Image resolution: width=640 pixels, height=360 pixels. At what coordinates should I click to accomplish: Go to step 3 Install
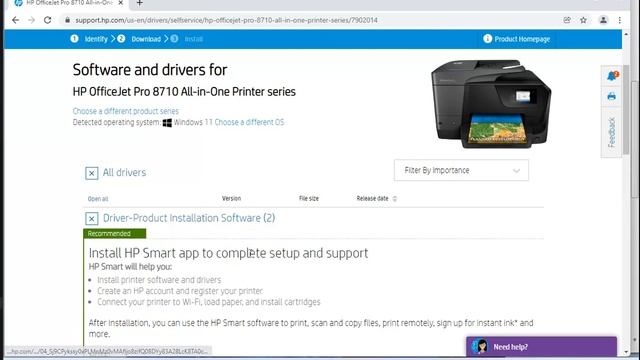point(187,39)
